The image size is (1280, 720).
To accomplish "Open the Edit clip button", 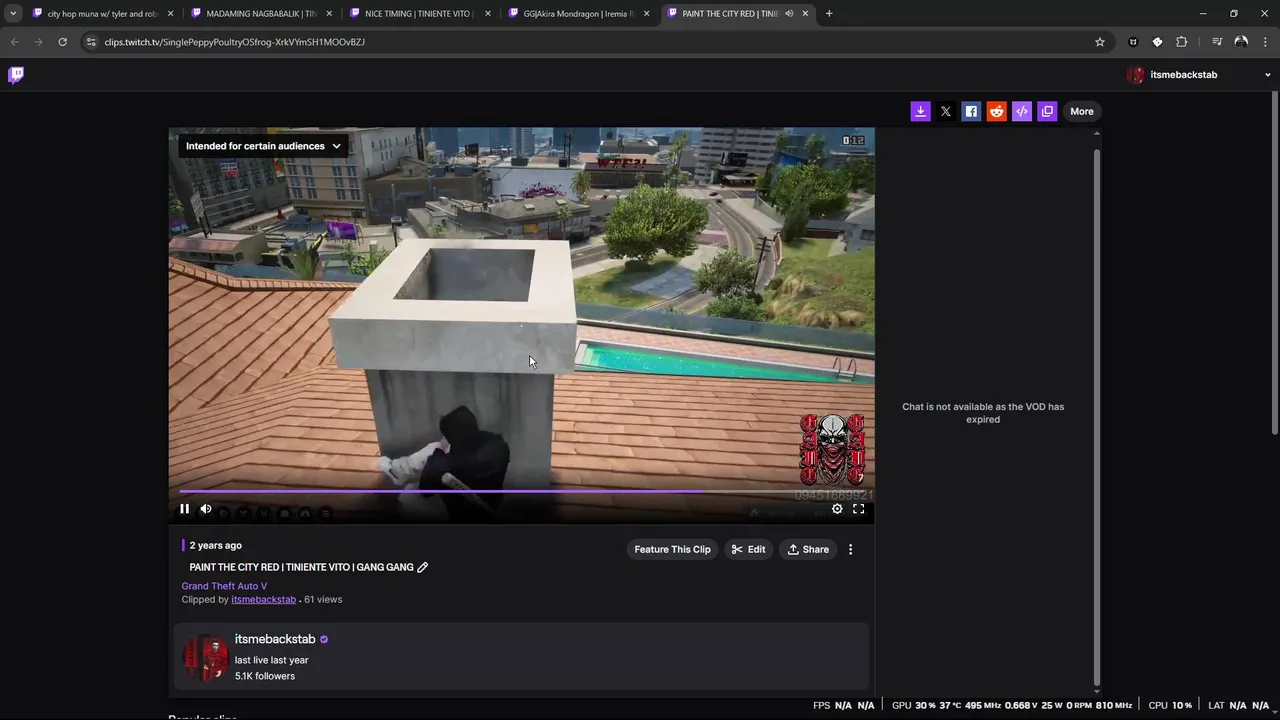I will click(x=748, y=549).
